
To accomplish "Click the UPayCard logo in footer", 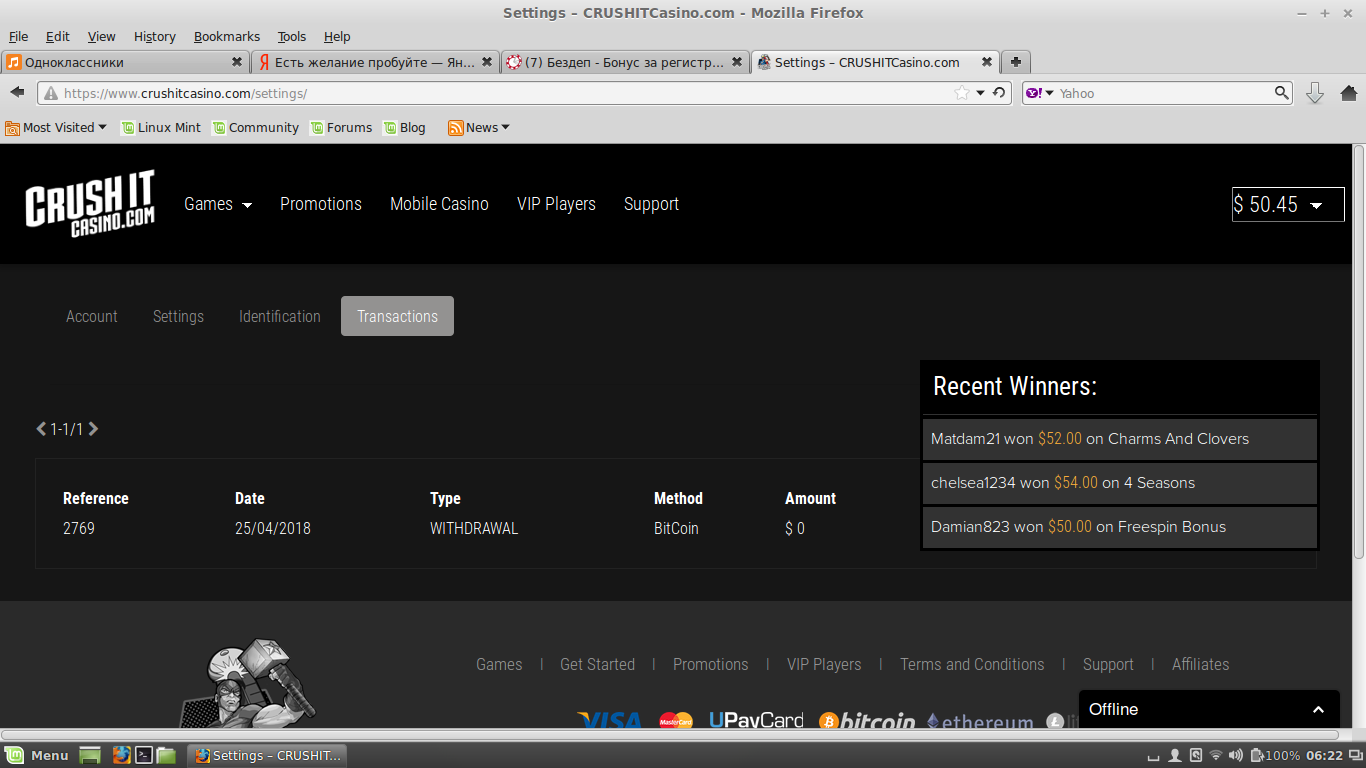I will pyautogui.click(x=756, y=720).
